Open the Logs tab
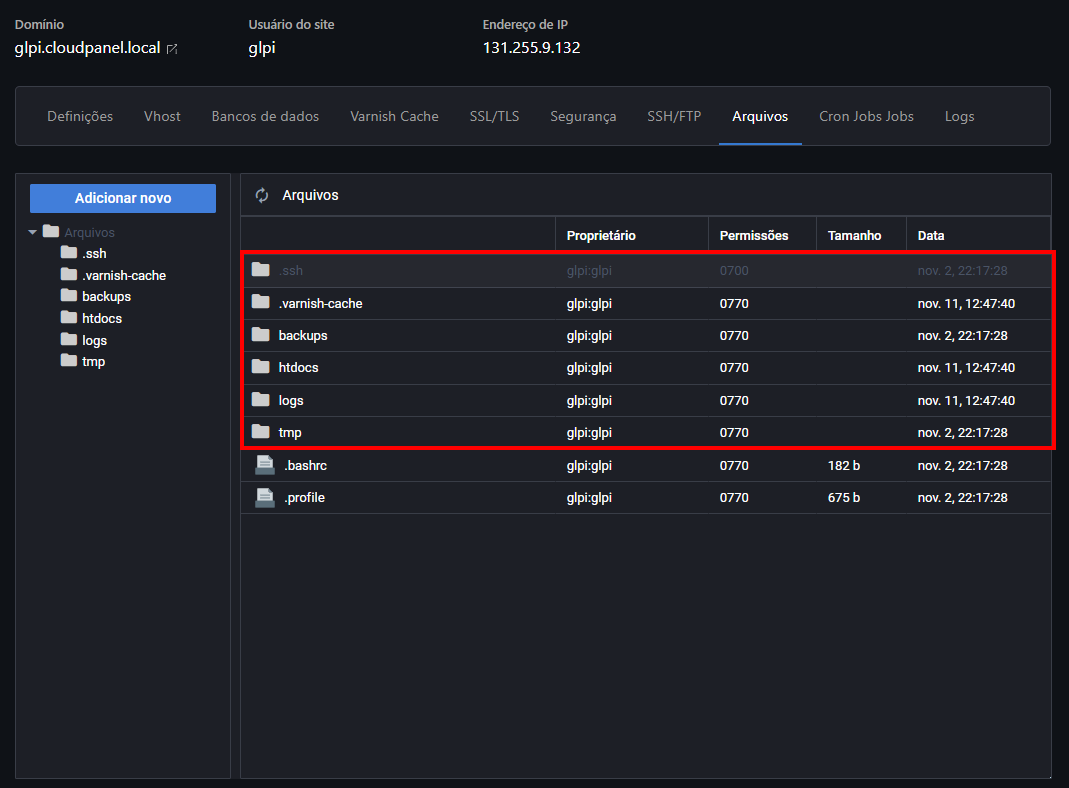 (959, 116)
